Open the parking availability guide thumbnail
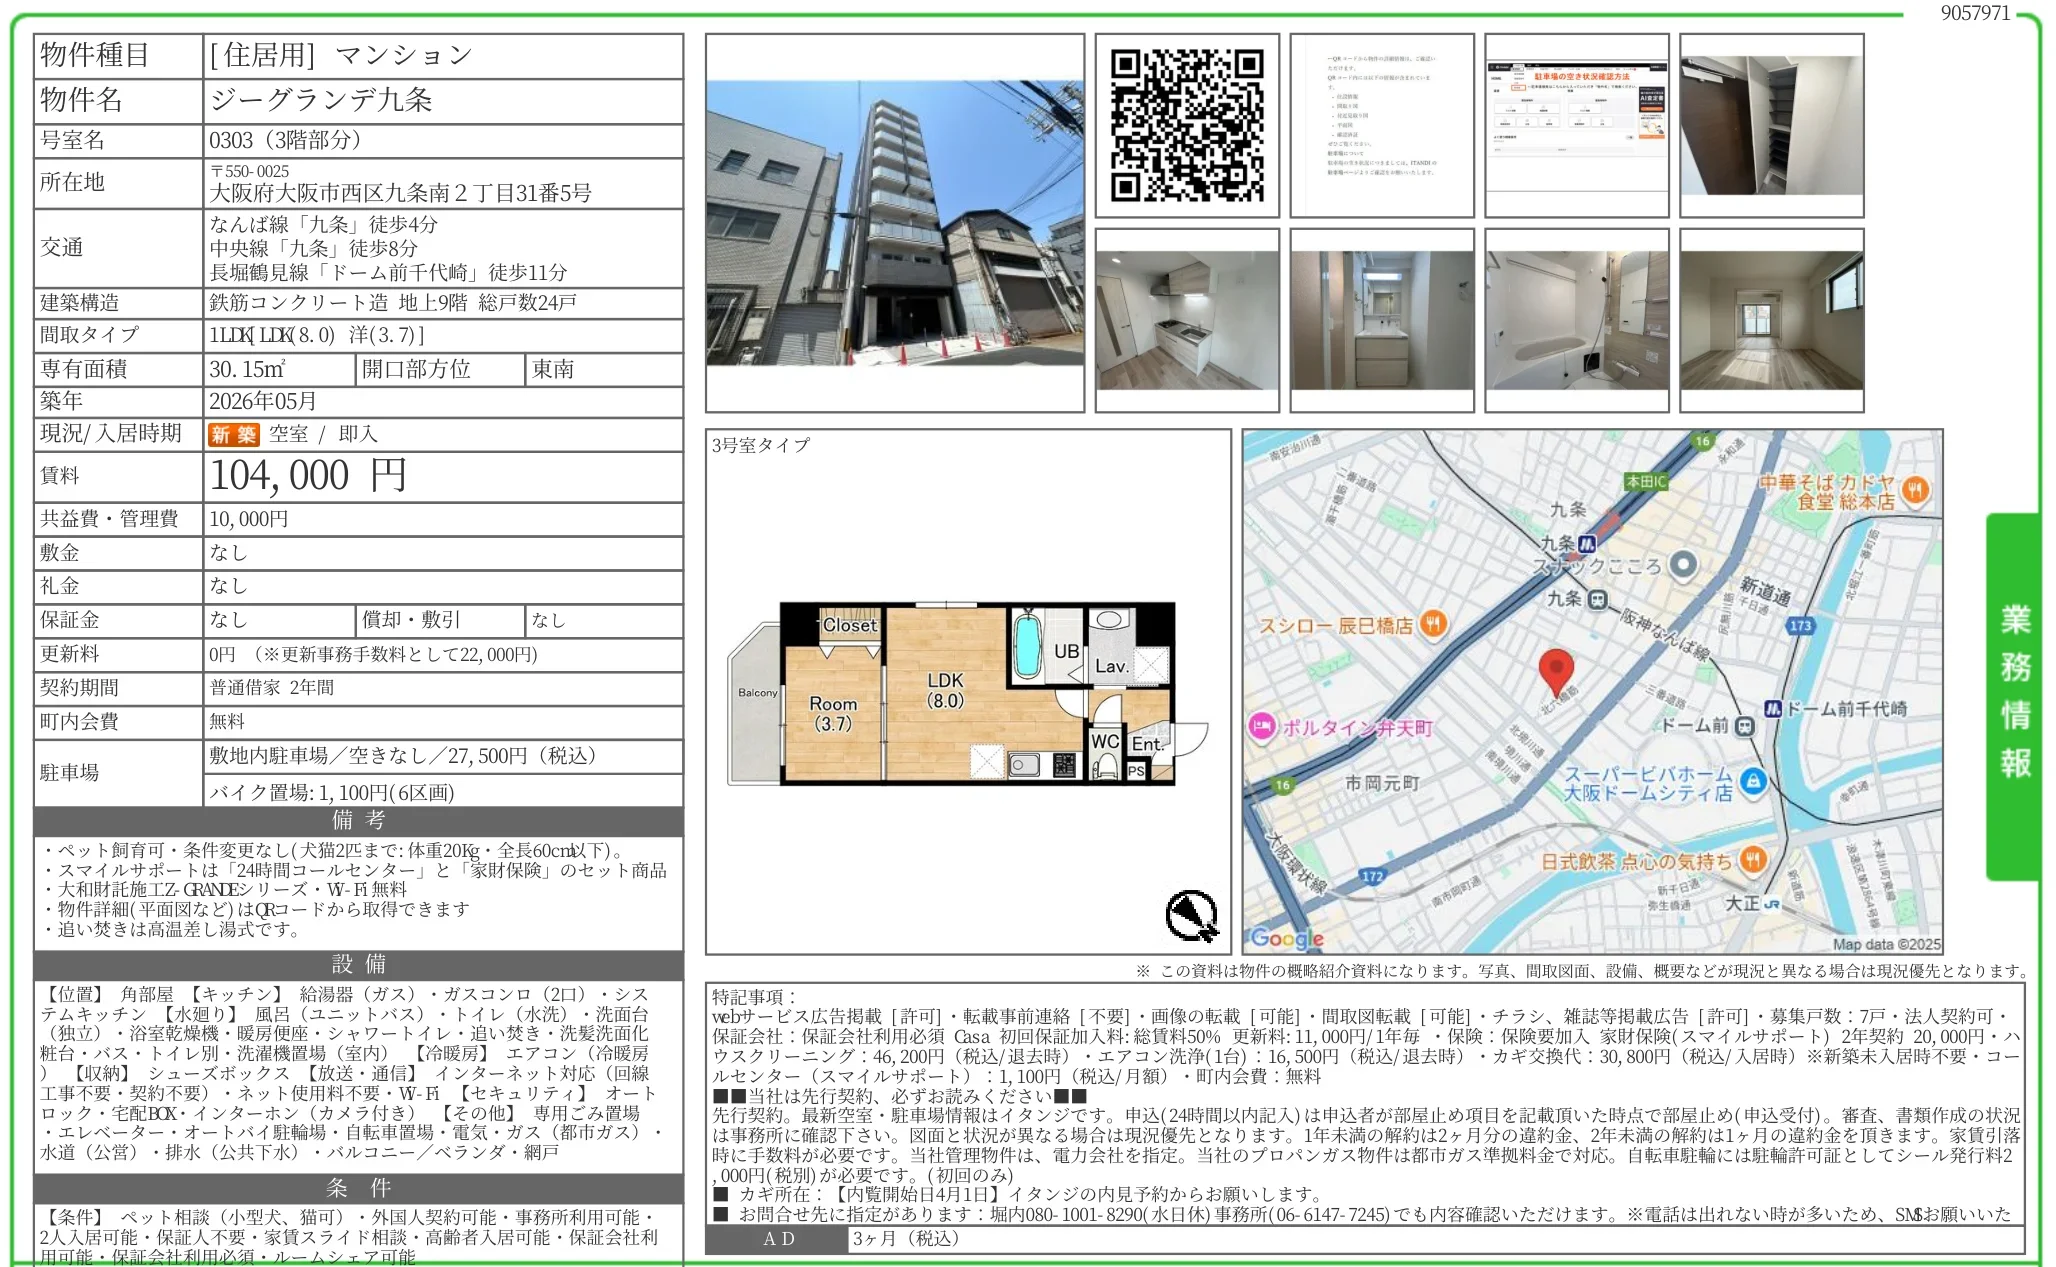The height and width of the screenshot is (1267, 2056). pos(1577,125)
